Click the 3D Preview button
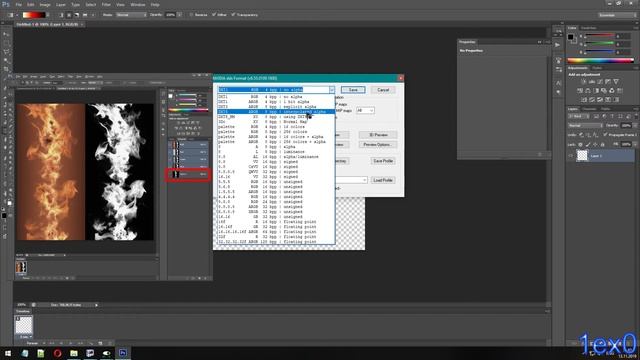 click(378, 135)
